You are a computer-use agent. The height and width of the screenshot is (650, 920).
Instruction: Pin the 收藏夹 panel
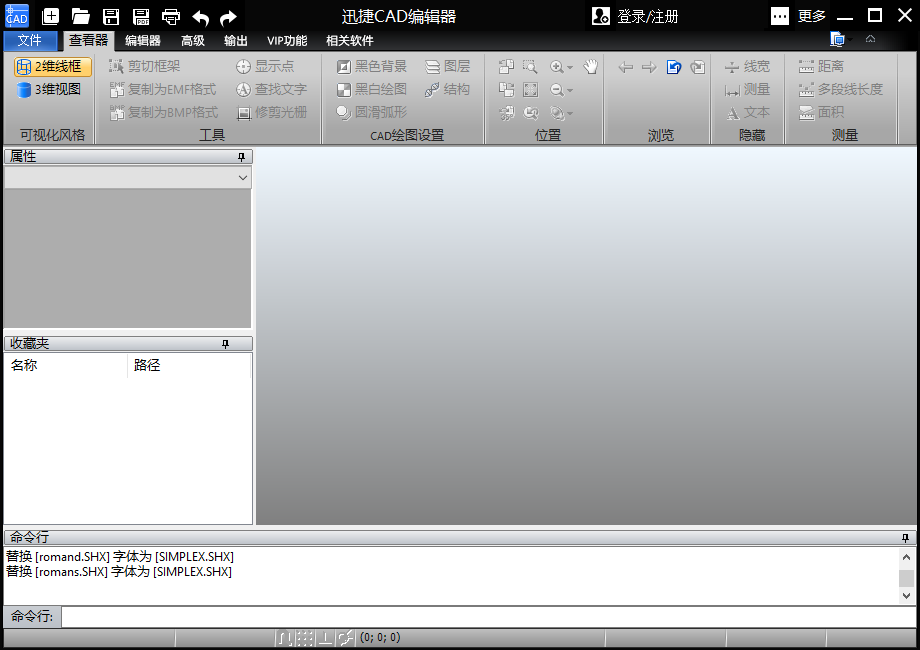225,344
